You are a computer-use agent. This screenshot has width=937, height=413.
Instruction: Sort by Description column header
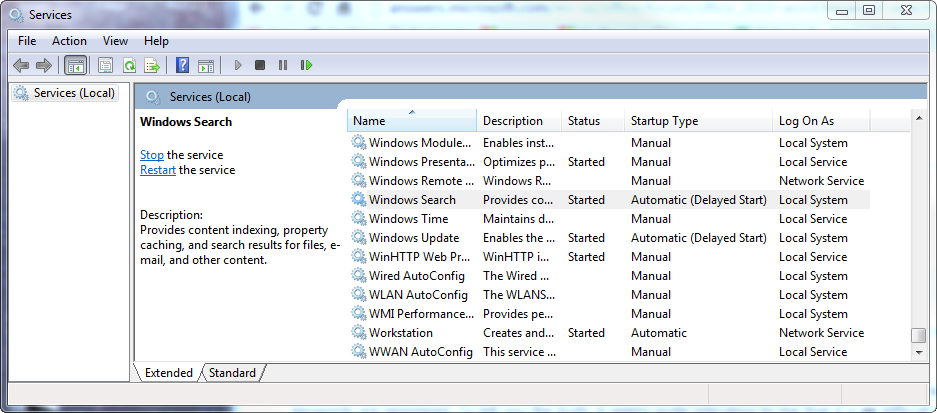(519, 120)
